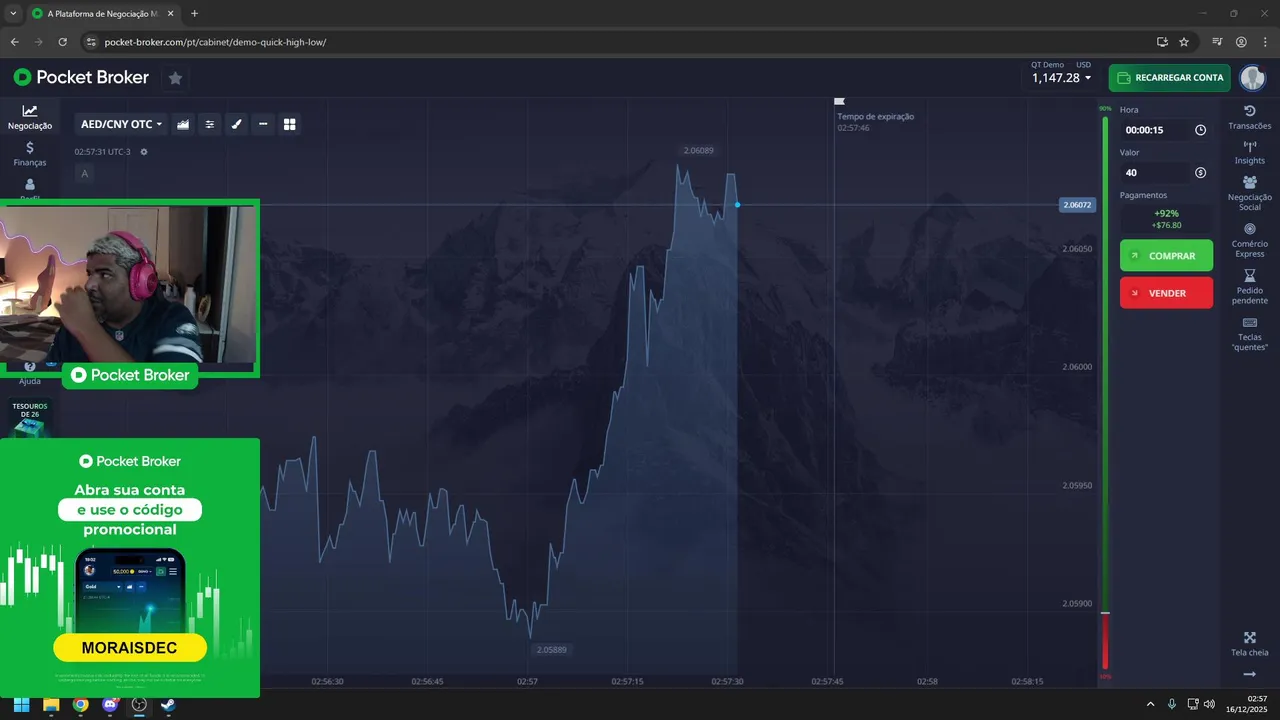Open the Comércio Express panel
Image resolution: width=1280 pixels, height=720 pixels.
click(x=1249, y=240)
